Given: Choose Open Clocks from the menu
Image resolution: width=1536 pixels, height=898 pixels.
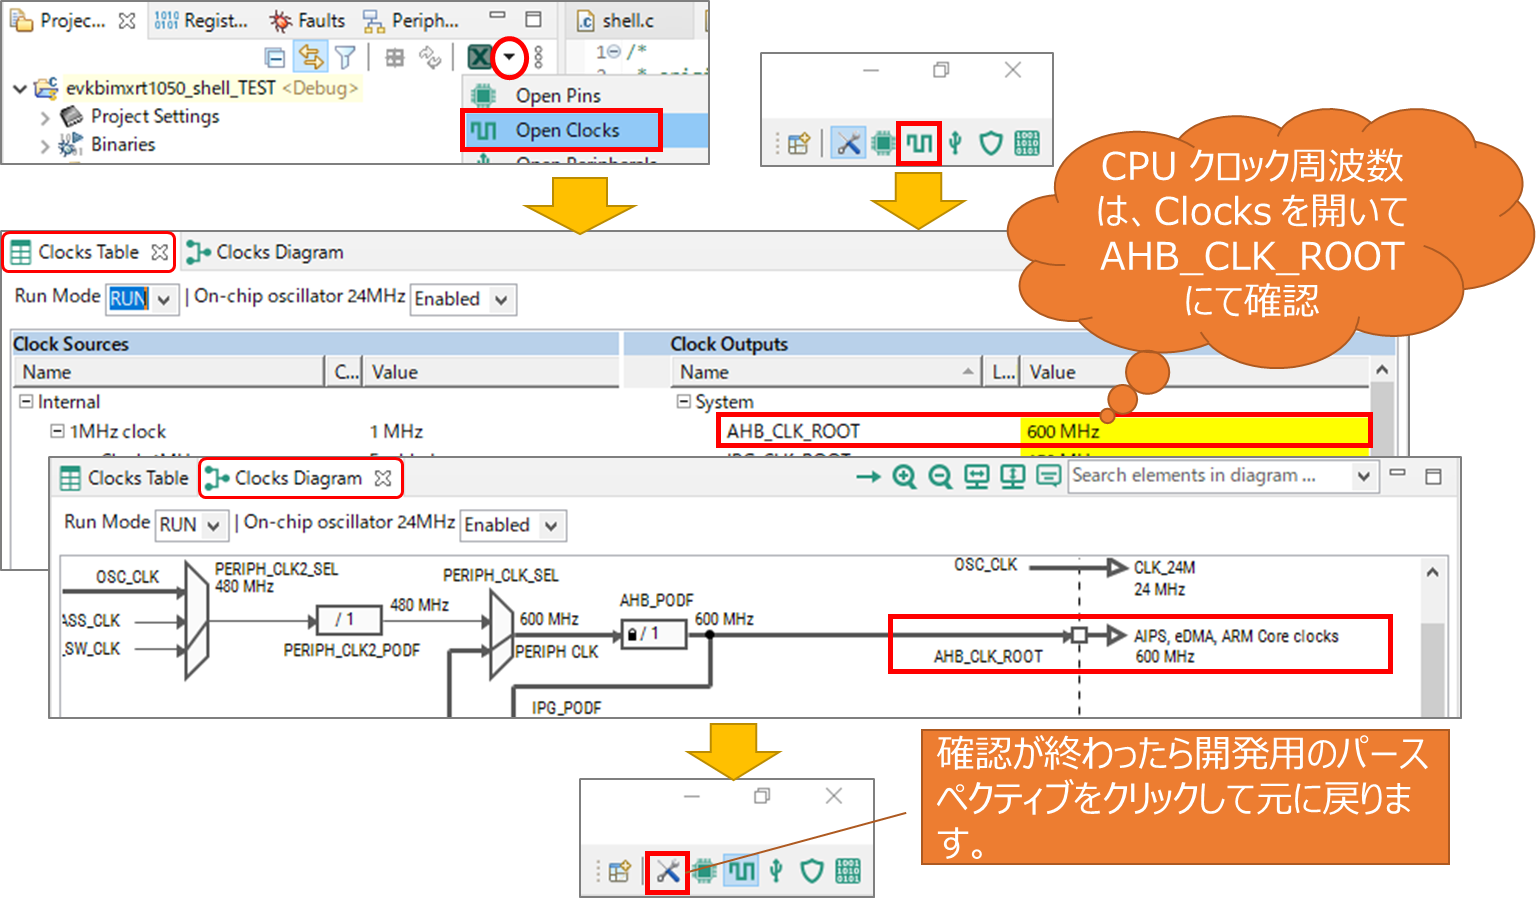Looking at the screenshot, I should coord(566,130).
